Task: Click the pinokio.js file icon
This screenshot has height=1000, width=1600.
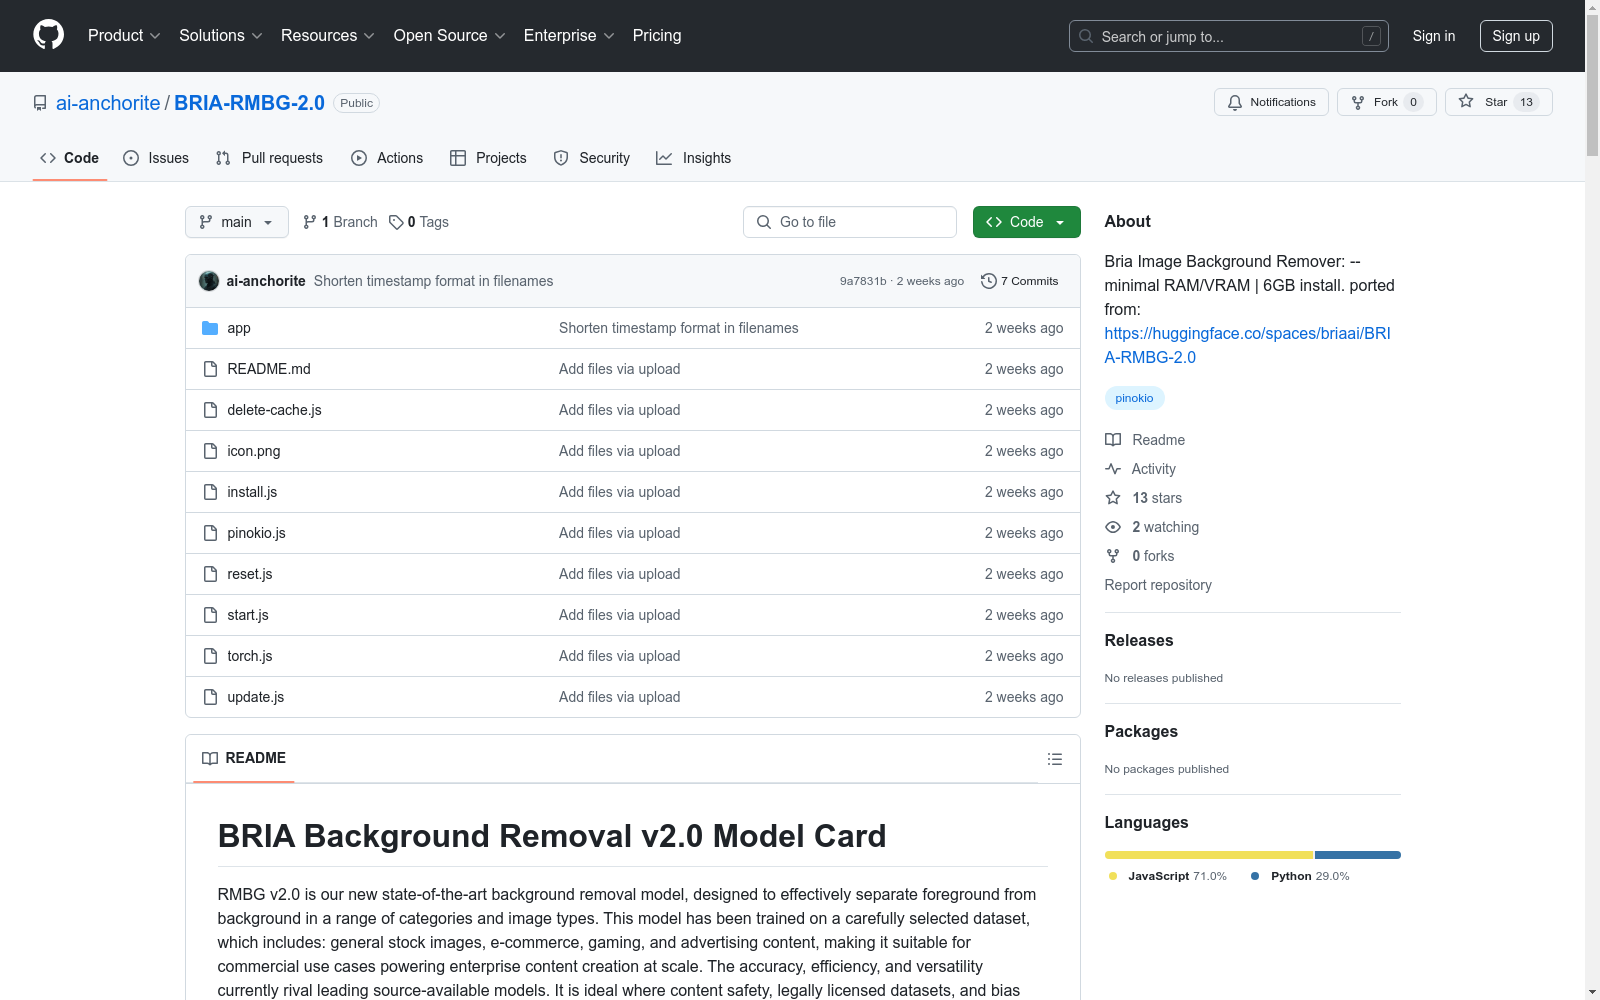Action: (x=210, y=533)
